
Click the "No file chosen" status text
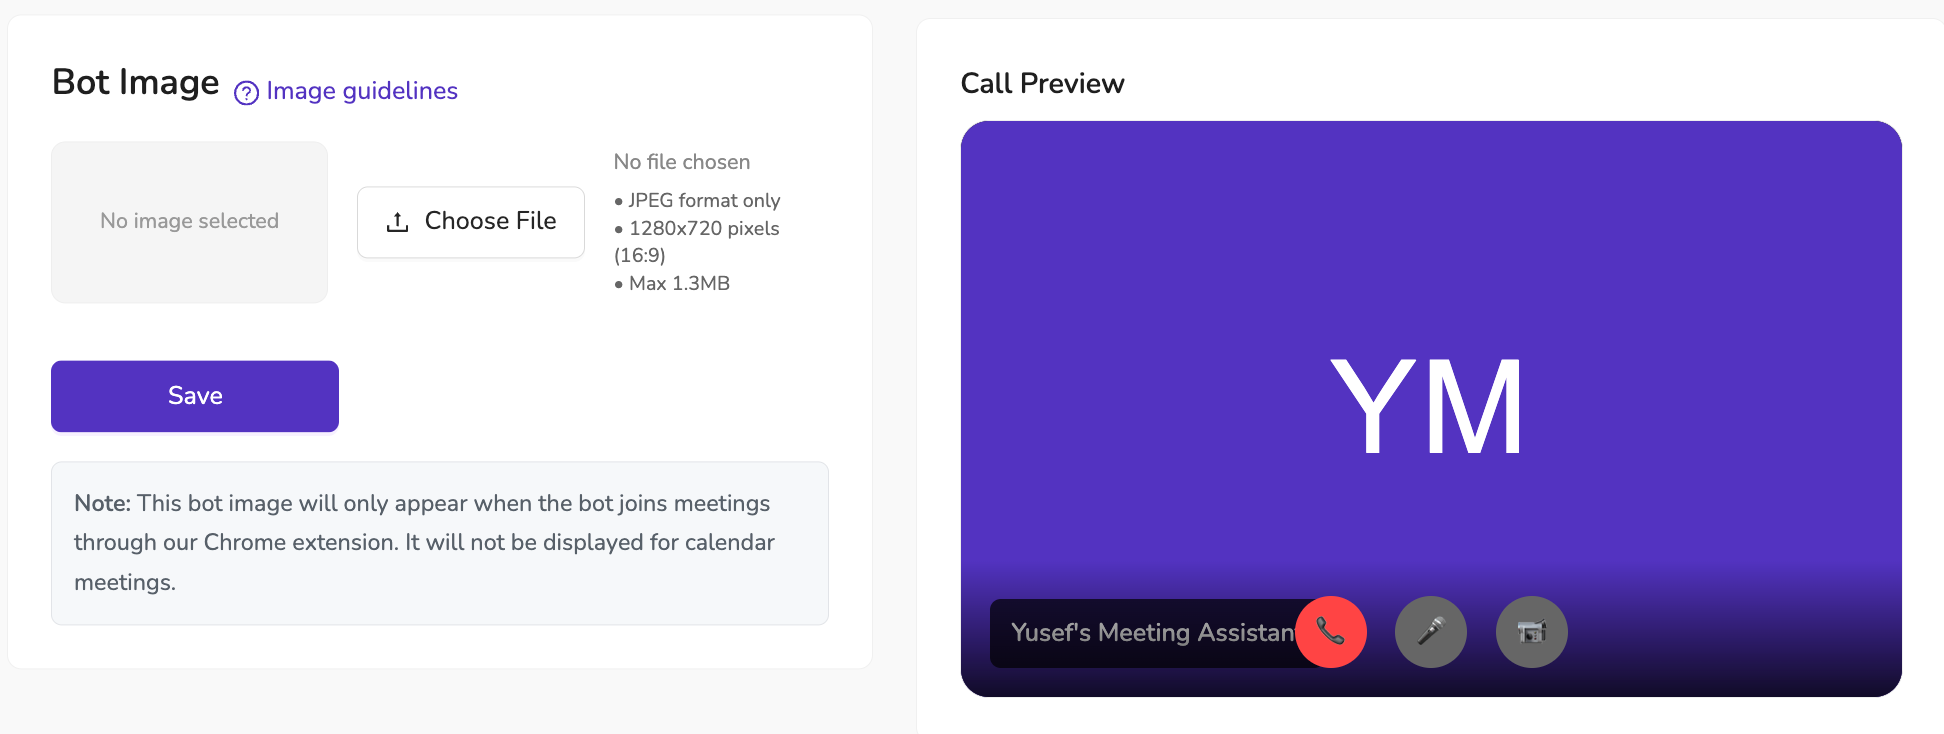coord(681,162)
